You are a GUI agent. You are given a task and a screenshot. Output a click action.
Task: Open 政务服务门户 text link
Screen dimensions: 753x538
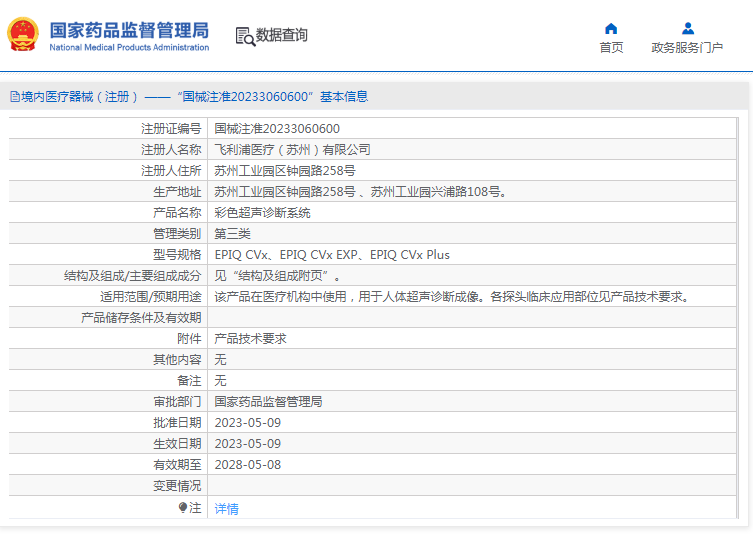687,48
